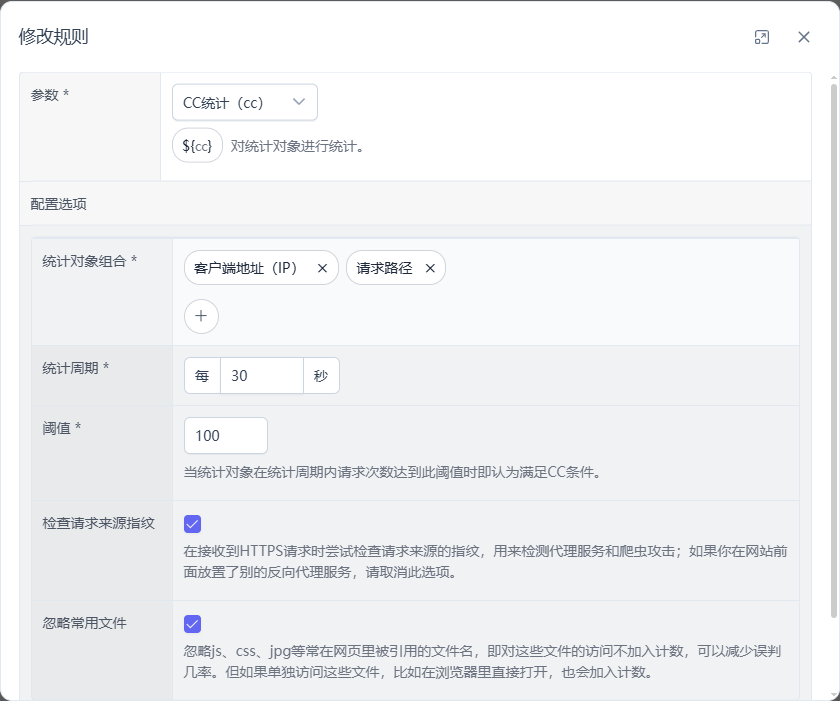The height and width of the screenshot is (701, 840).
Task: Click the 参数 field label
Action: (50, 95)
